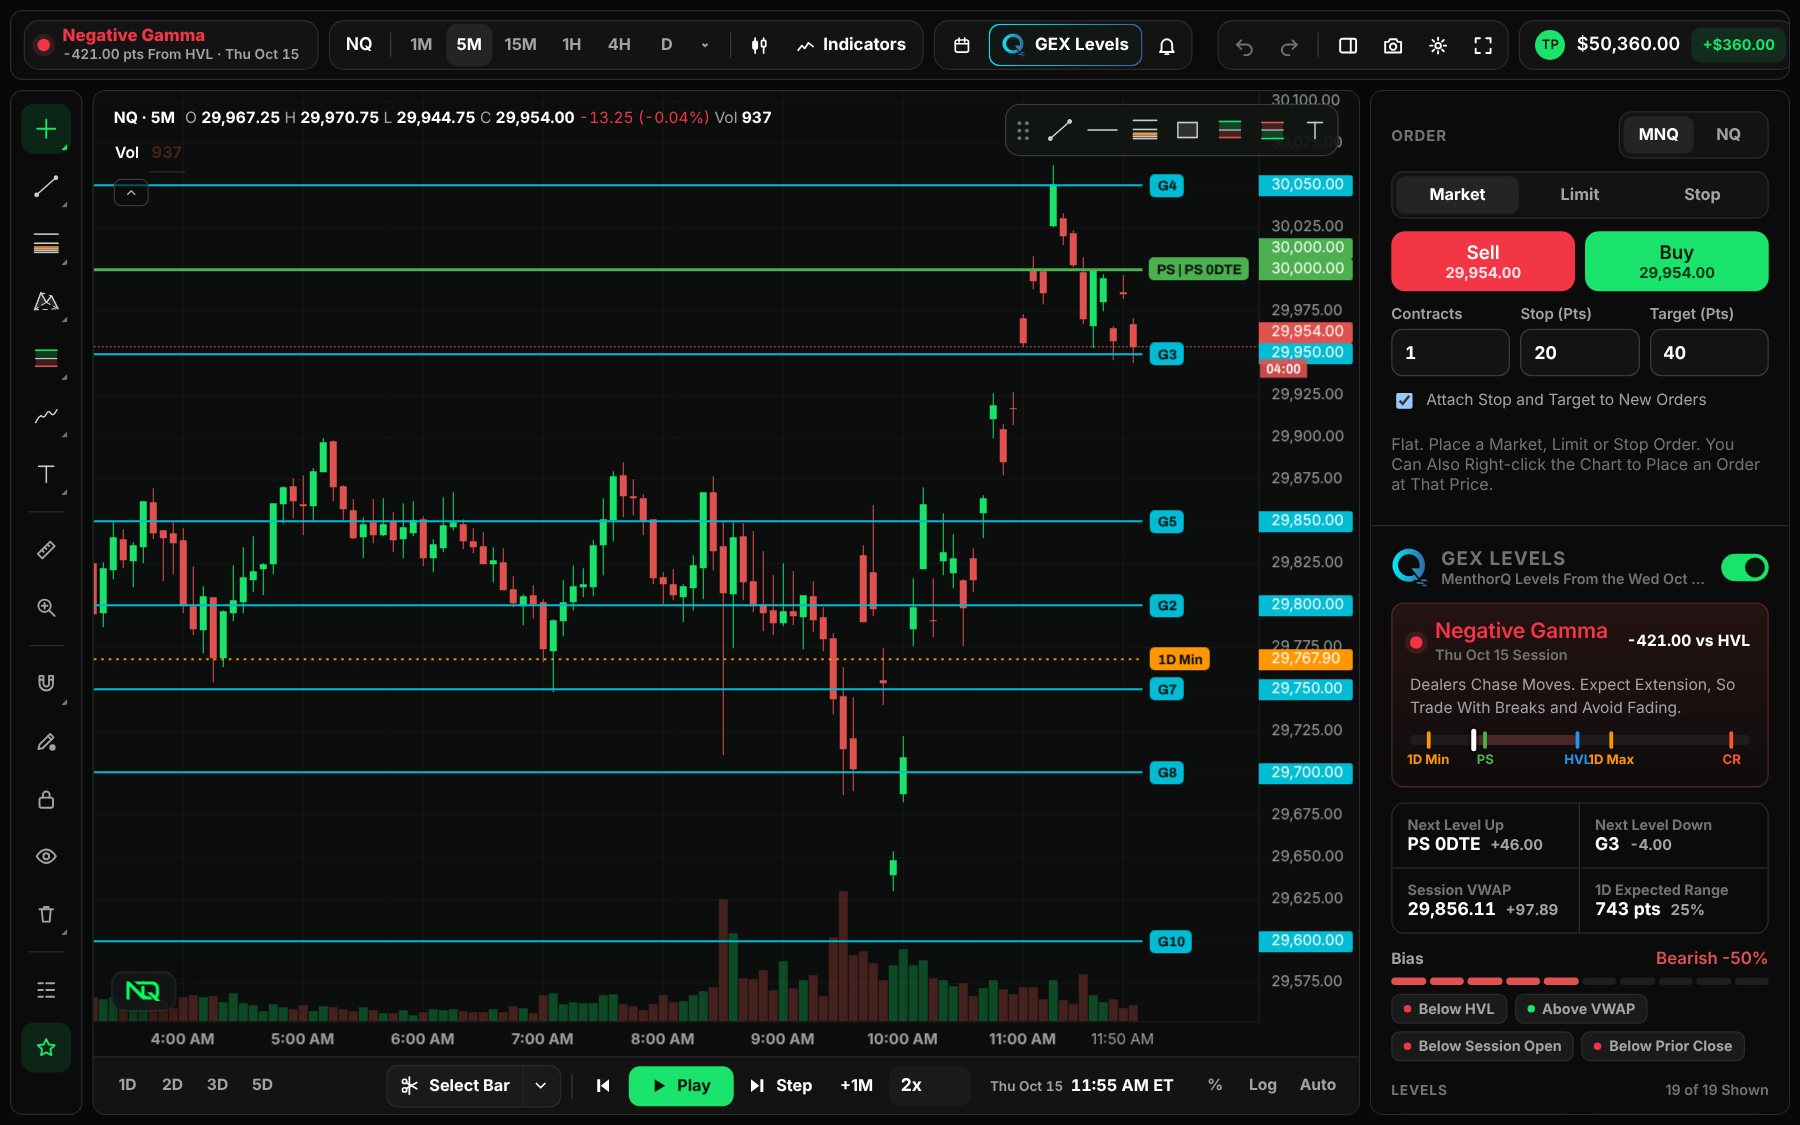This screenshot has height=1125, width=1800.
Task: Click the Sell 29,954.00 button
Action: point(1482,261)
